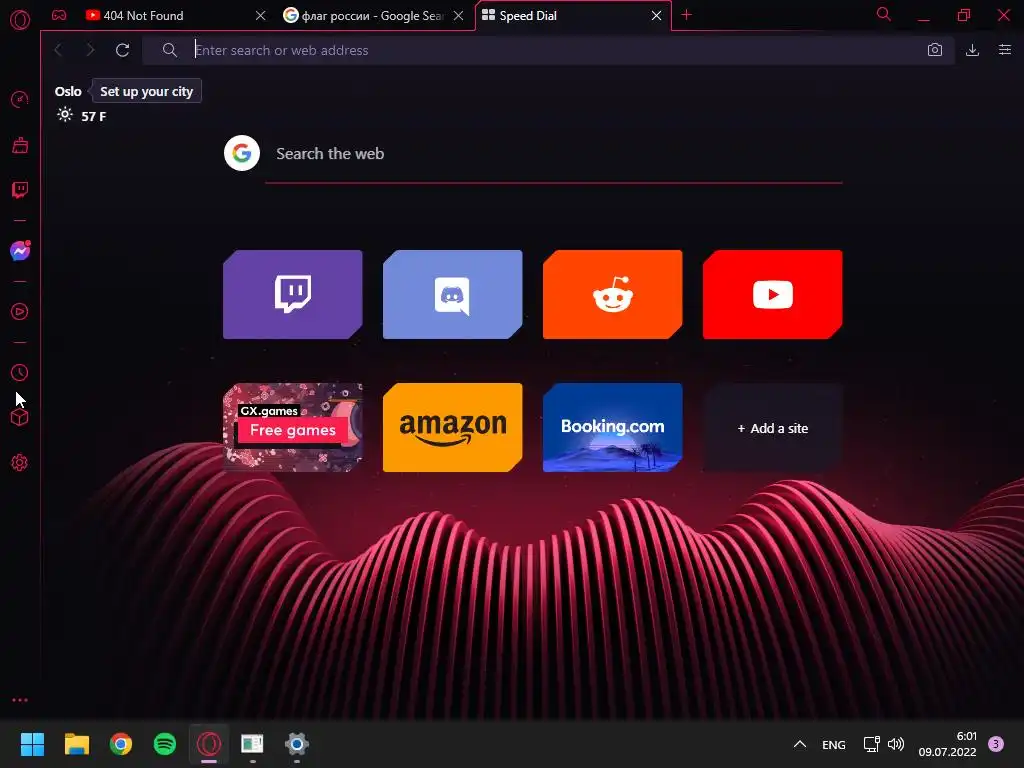Click the address bar field

(x=549, y=50)
